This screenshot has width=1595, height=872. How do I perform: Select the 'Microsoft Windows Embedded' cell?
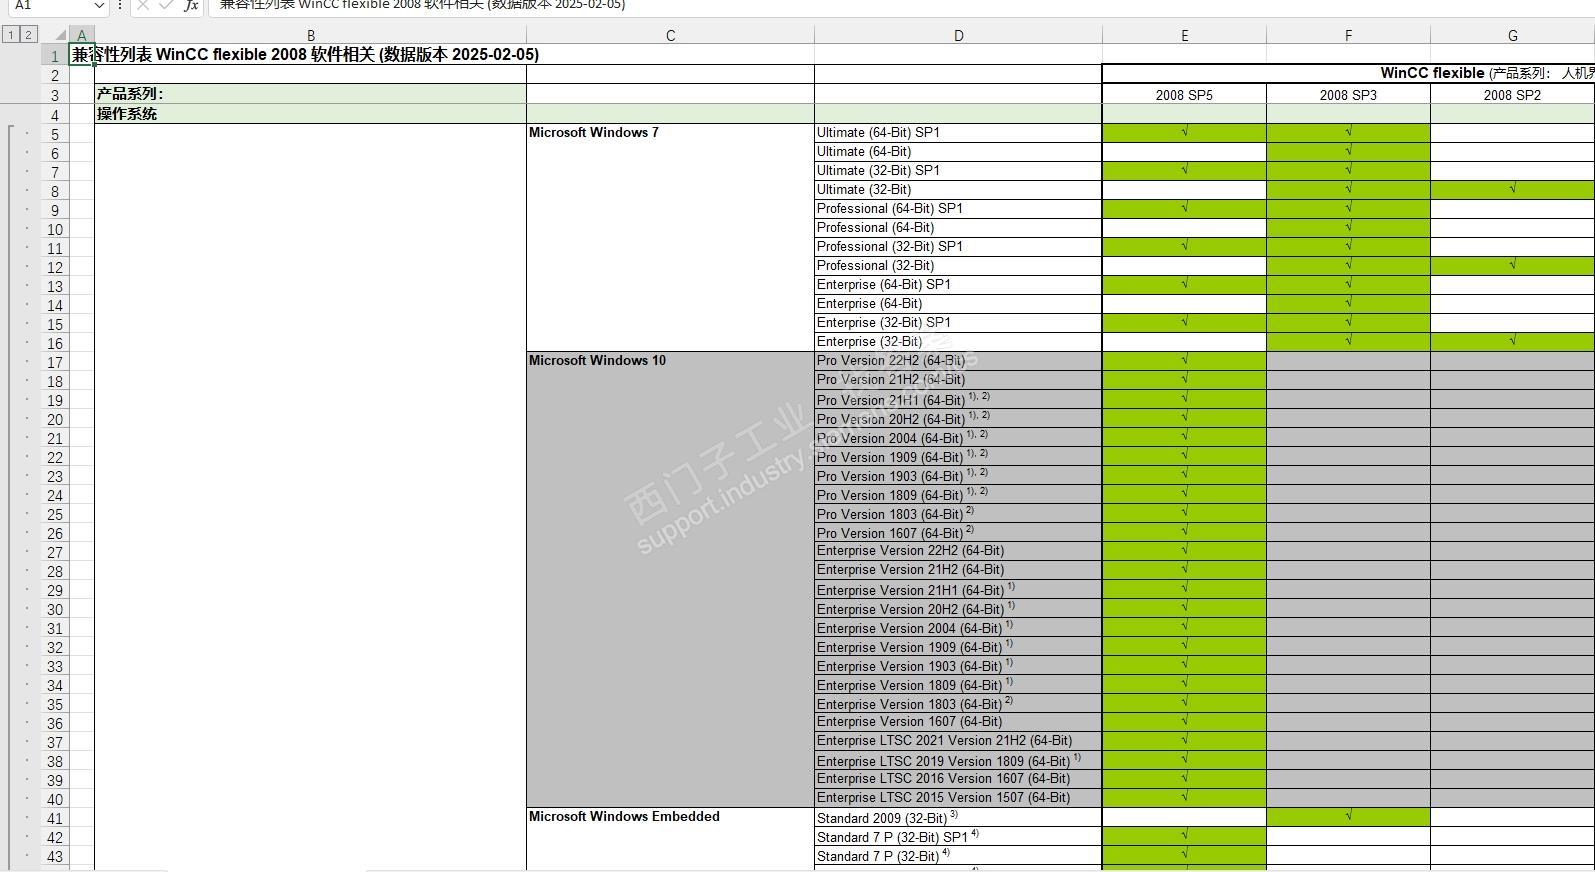pos(670,838)
